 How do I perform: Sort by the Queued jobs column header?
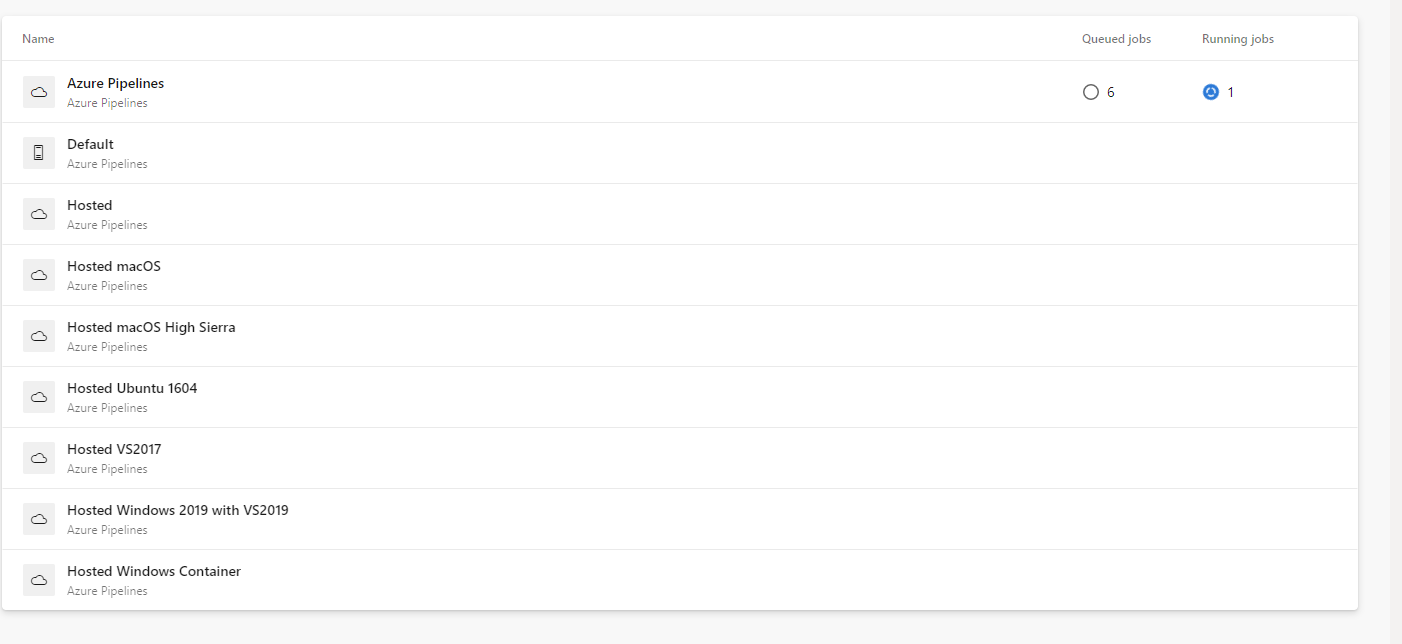point(1116,39)
